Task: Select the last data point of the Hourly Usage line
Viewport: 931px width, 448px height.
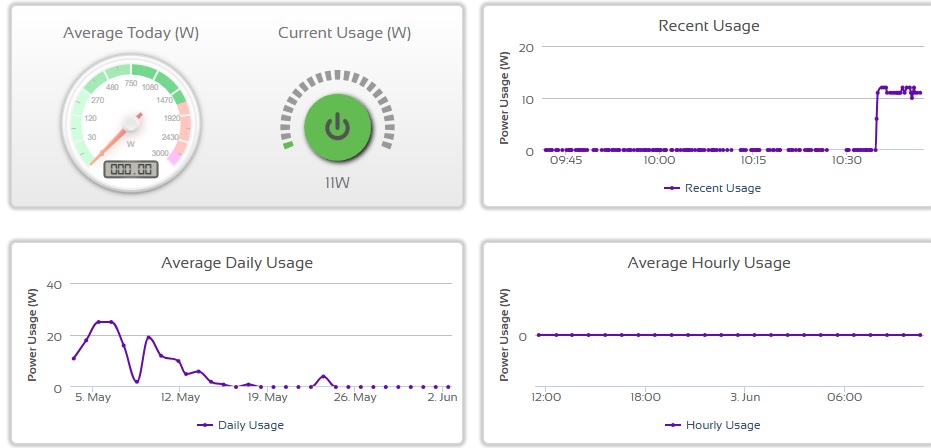Action: [x=919, y=335]
